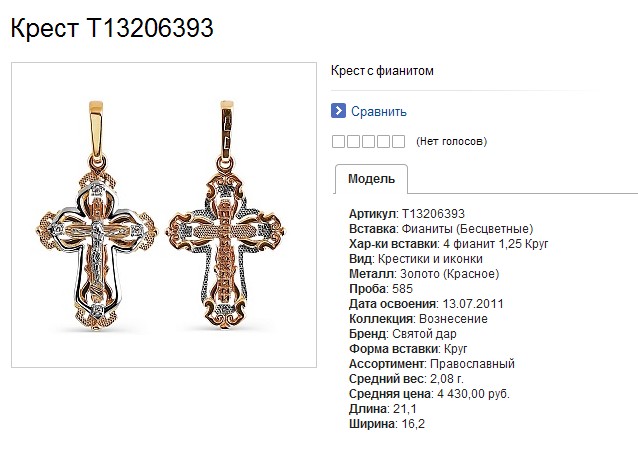638x455 pixels.
Task: Click the Средняя цена 4 430,00 руб. line
Action: pyautogui.click(x=429, y=394)
